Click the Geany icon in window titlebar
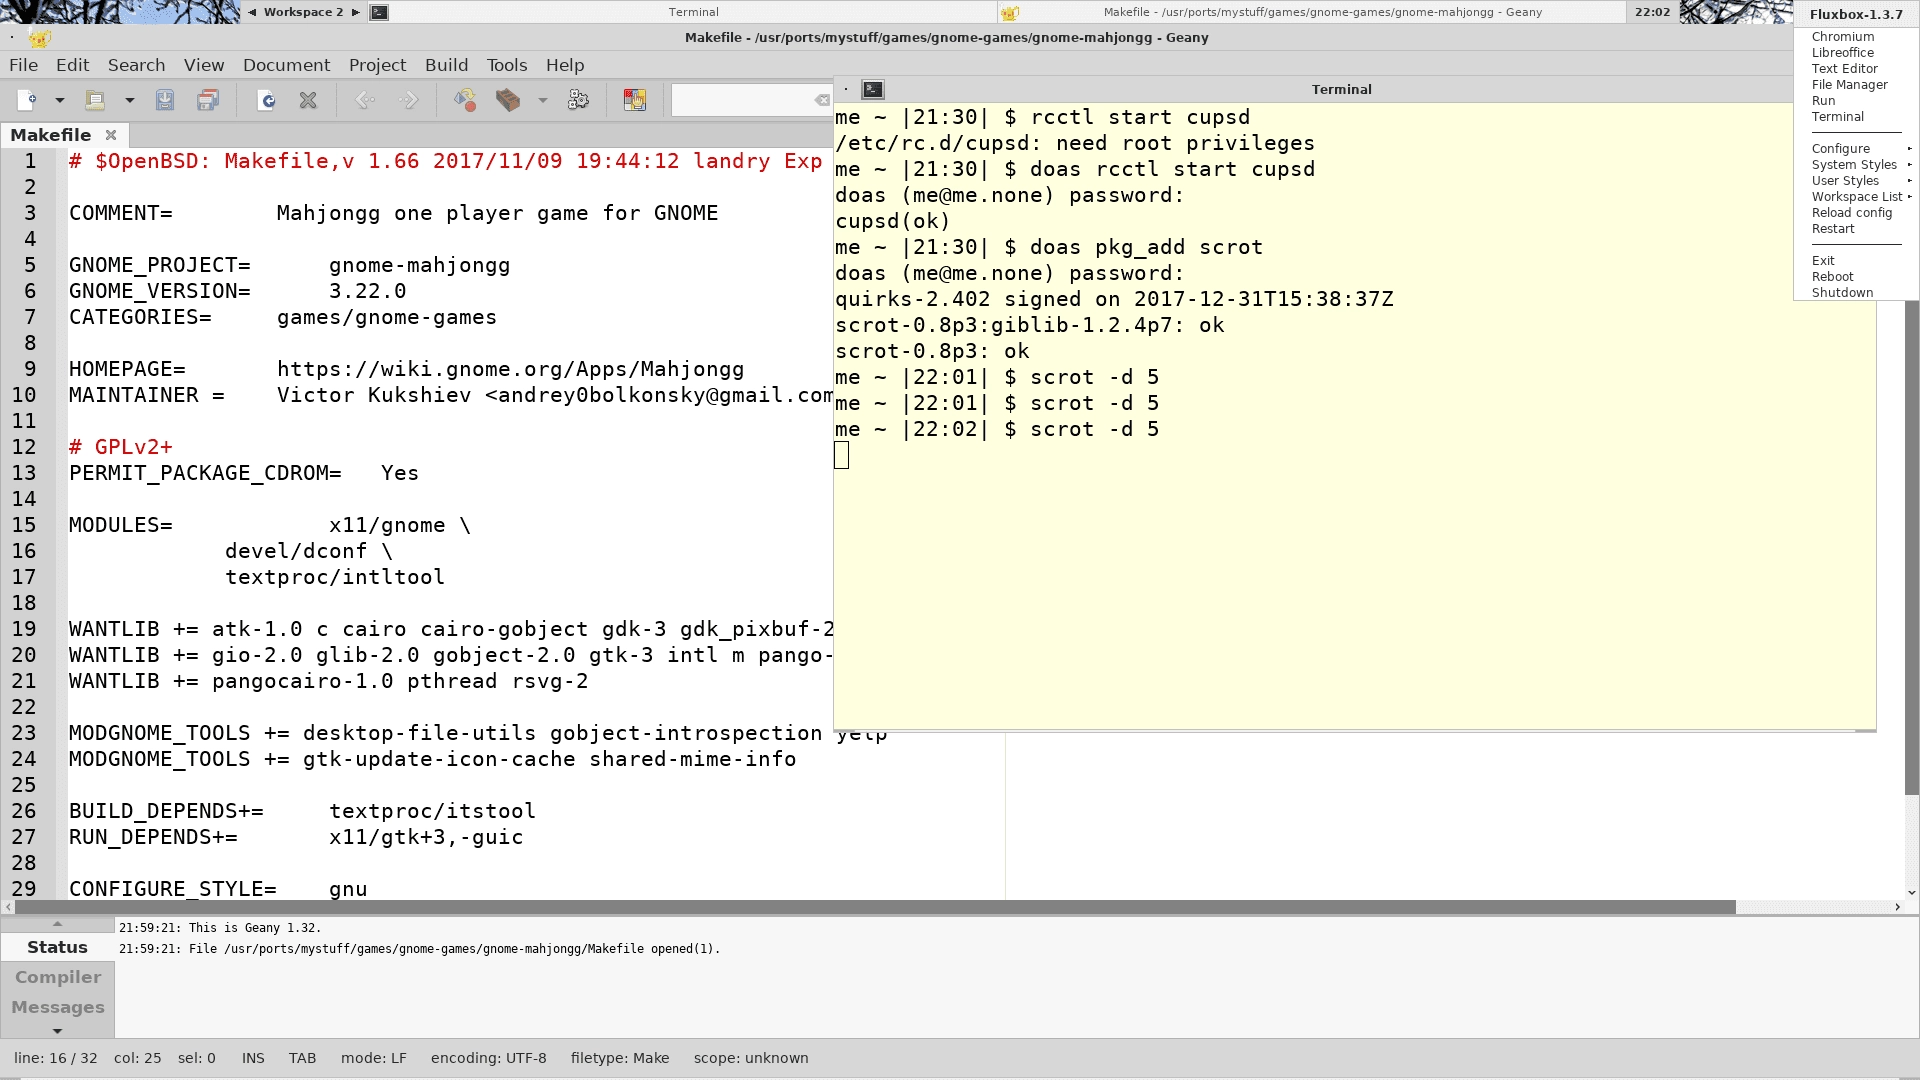Viewport: 1920px width, 1080px height. coord(40,38)
